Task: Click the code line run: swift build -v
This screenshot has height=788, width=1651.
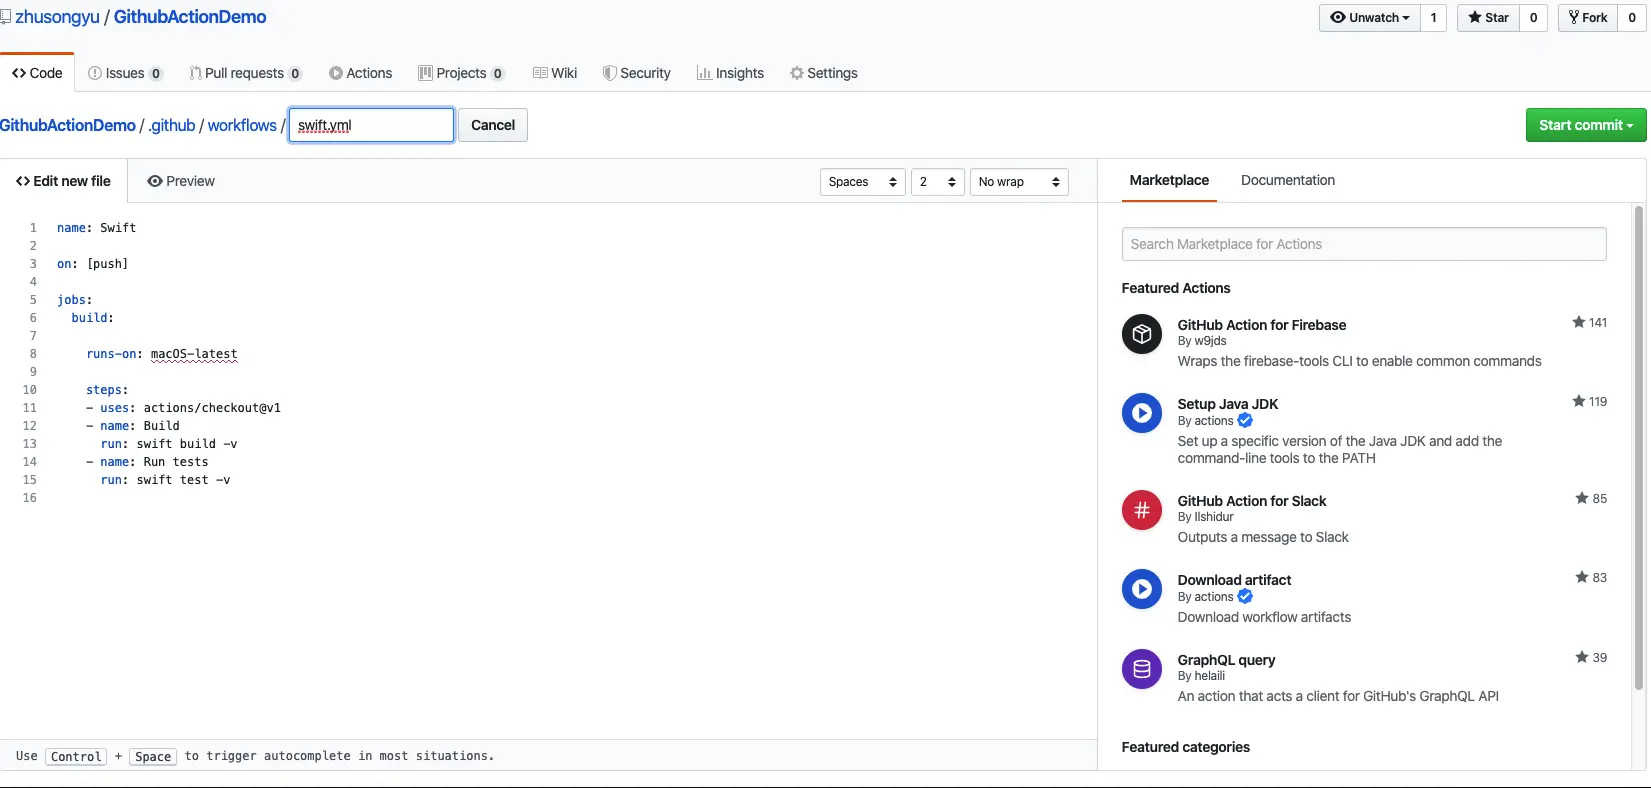Action: tap(169, 444)
